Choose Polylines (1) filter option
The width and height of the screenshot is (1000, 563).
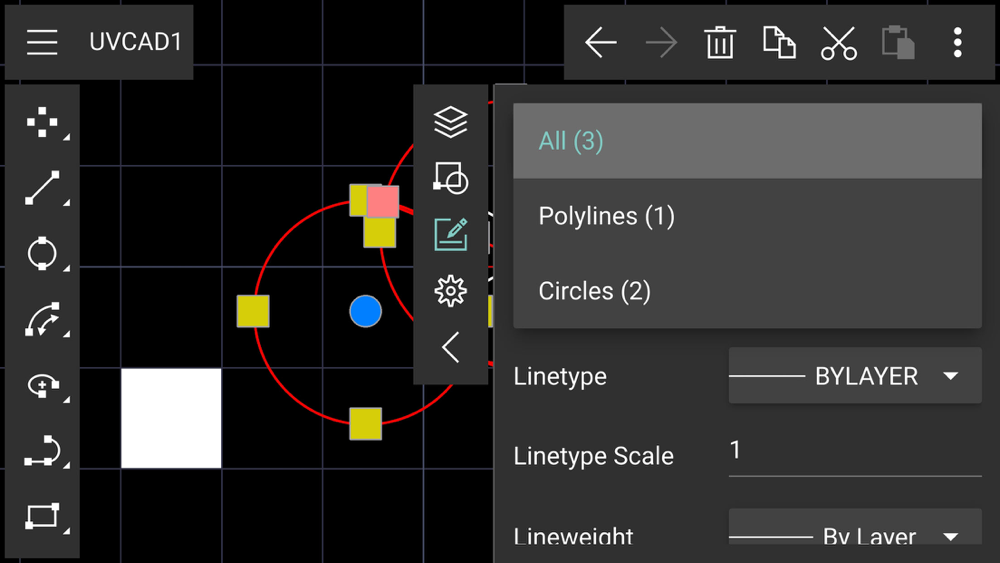pos(747,216)
